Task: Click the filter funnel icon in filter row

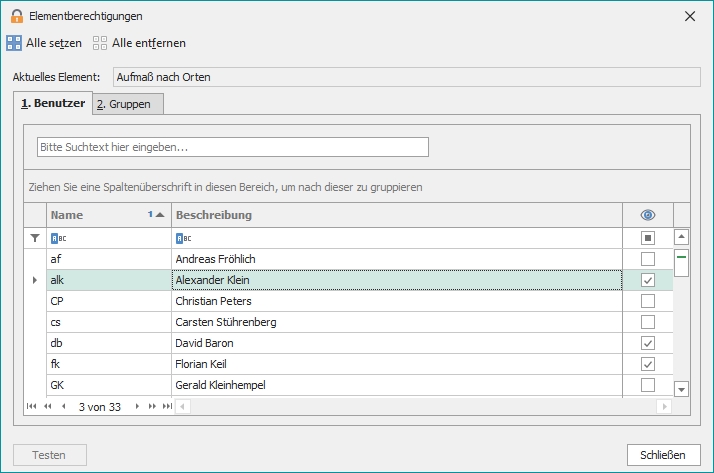Action: pos(35,238)
